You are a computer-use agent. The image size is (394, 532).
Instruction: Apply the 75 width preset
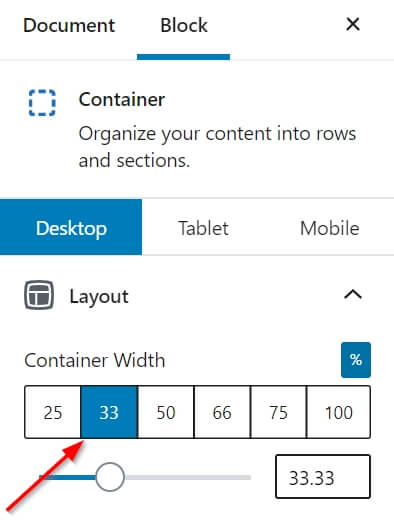click(278, 412)
